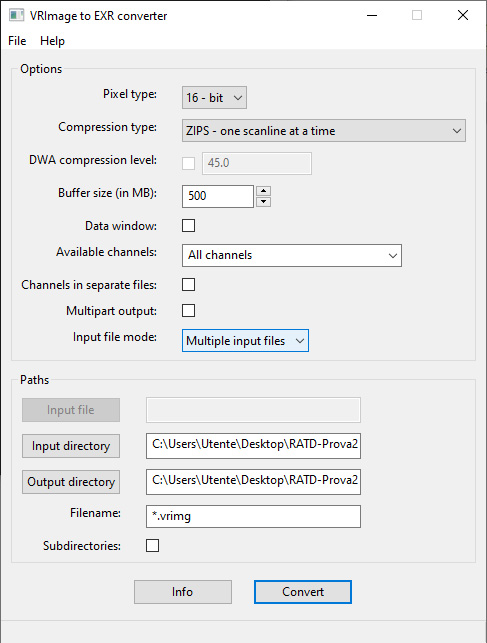Open the Available channels dropdown
Viewport: 487px width, 643px height.
coord(292,255)
